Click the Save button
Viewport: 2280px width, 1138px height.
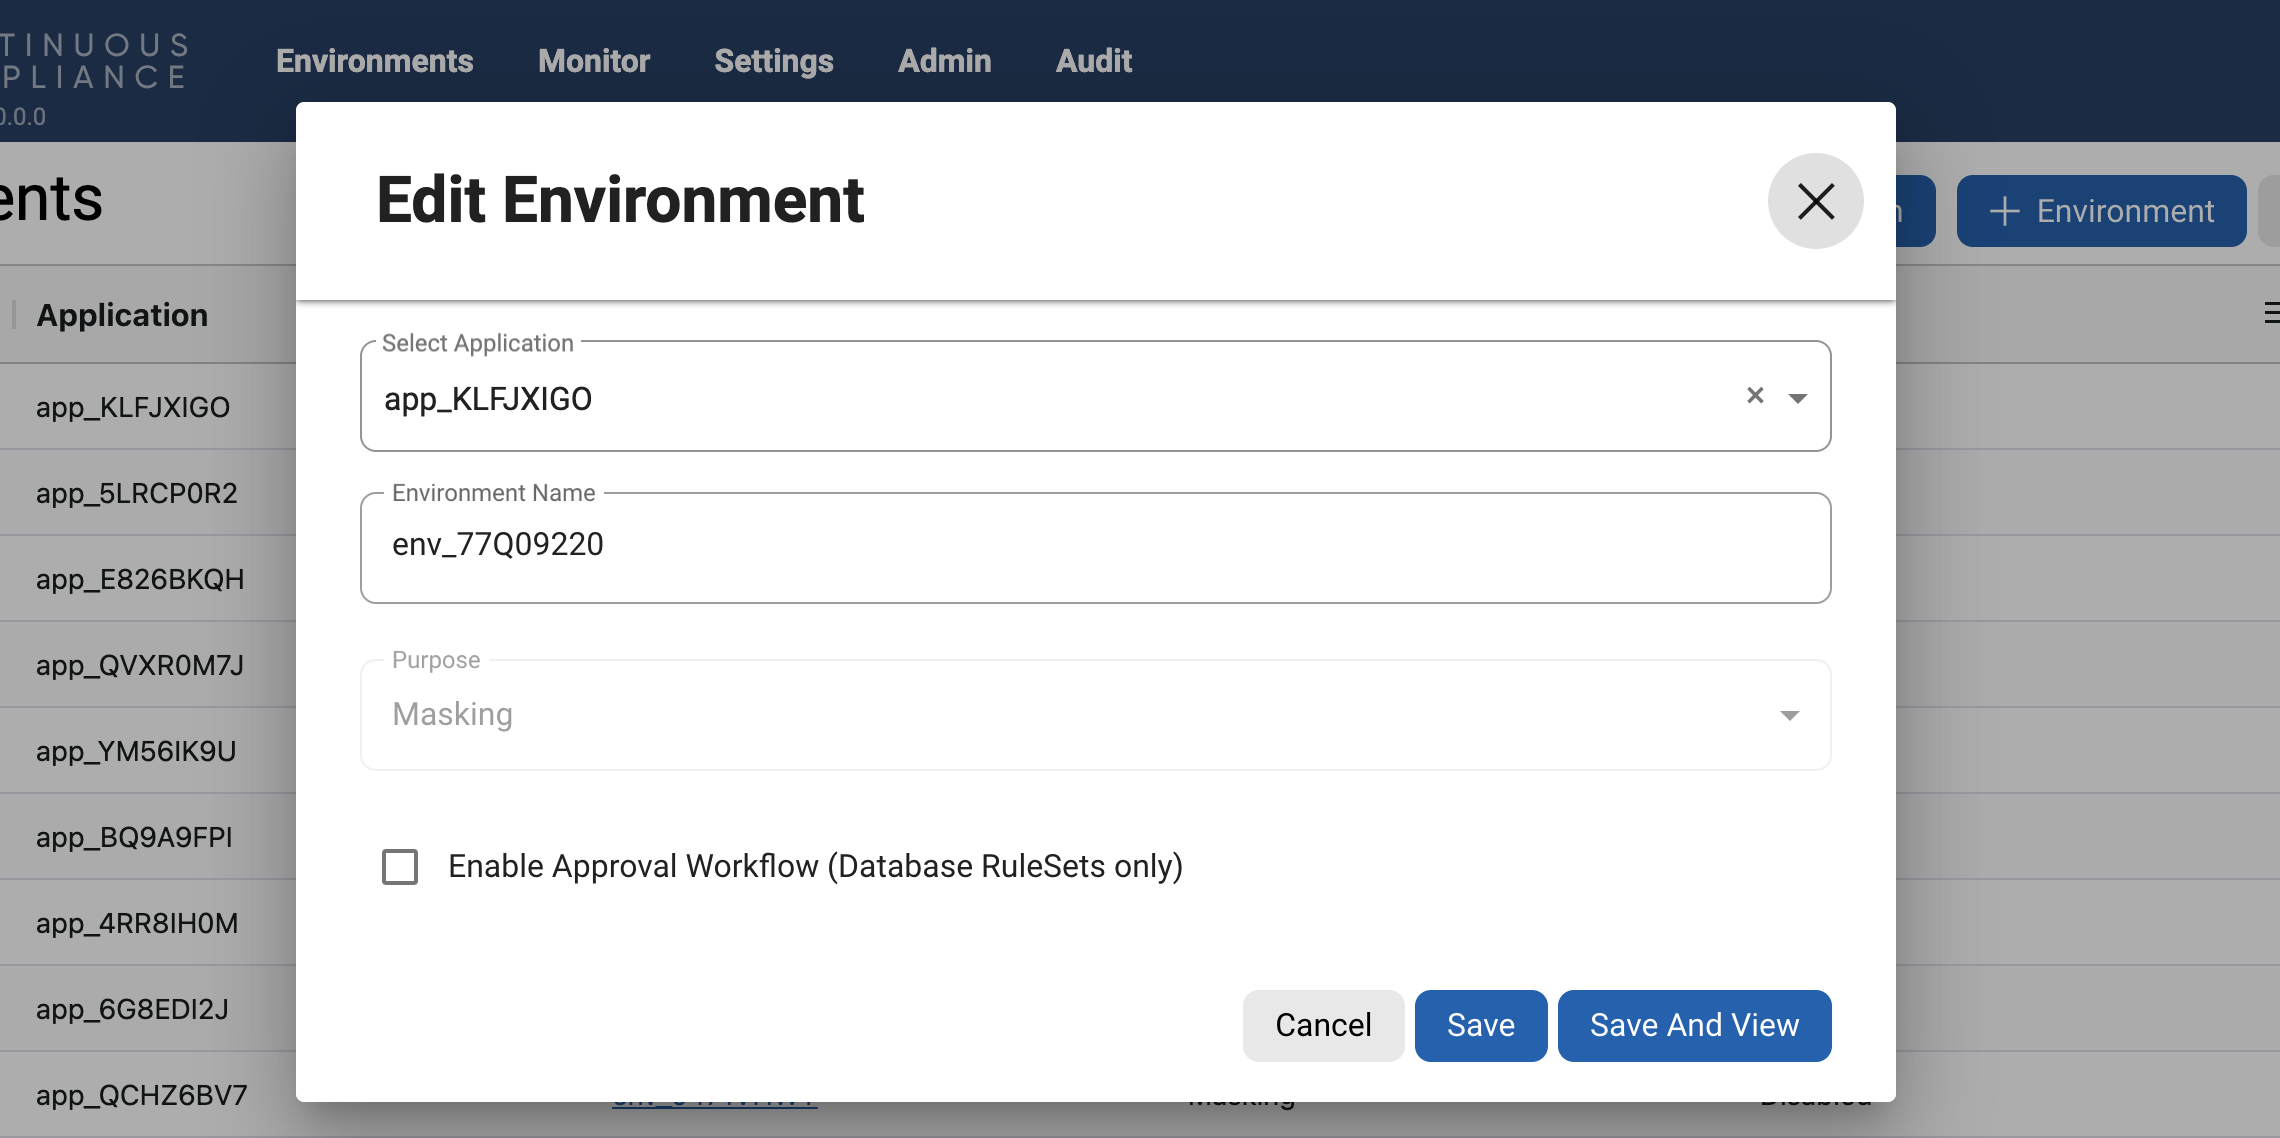[x=1480, y=1025]
